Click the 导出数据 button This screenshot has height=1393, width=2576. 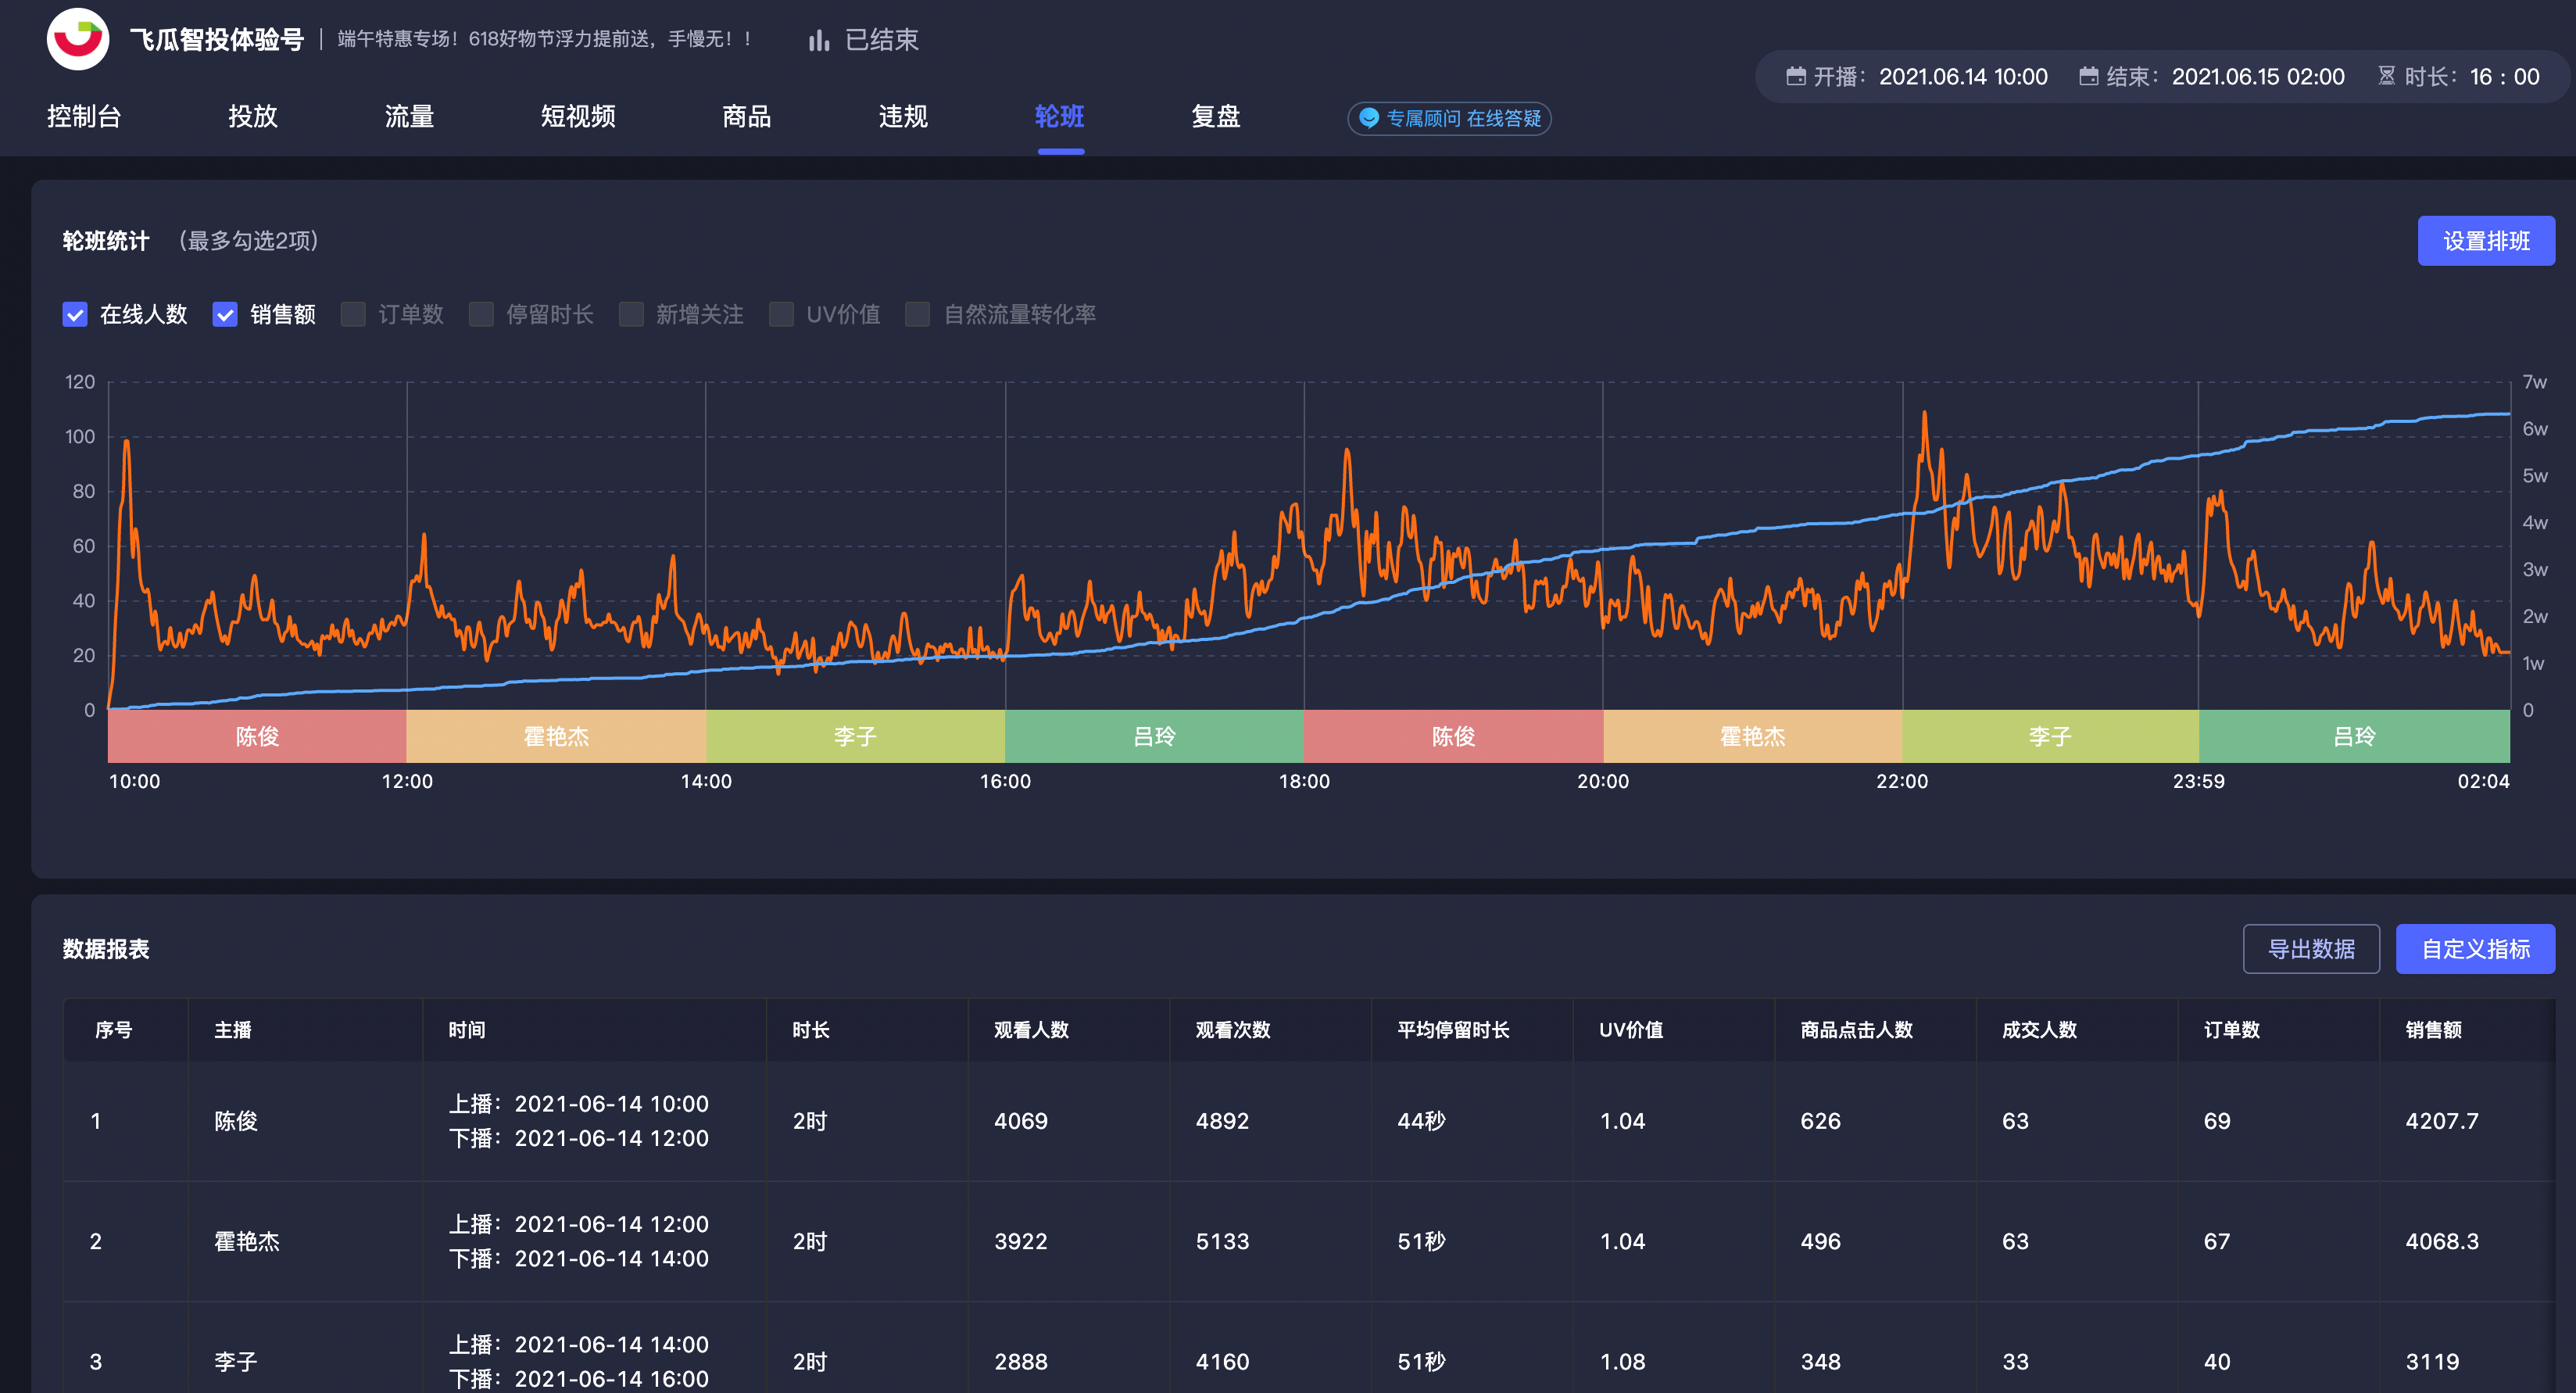pos(2311,949)
